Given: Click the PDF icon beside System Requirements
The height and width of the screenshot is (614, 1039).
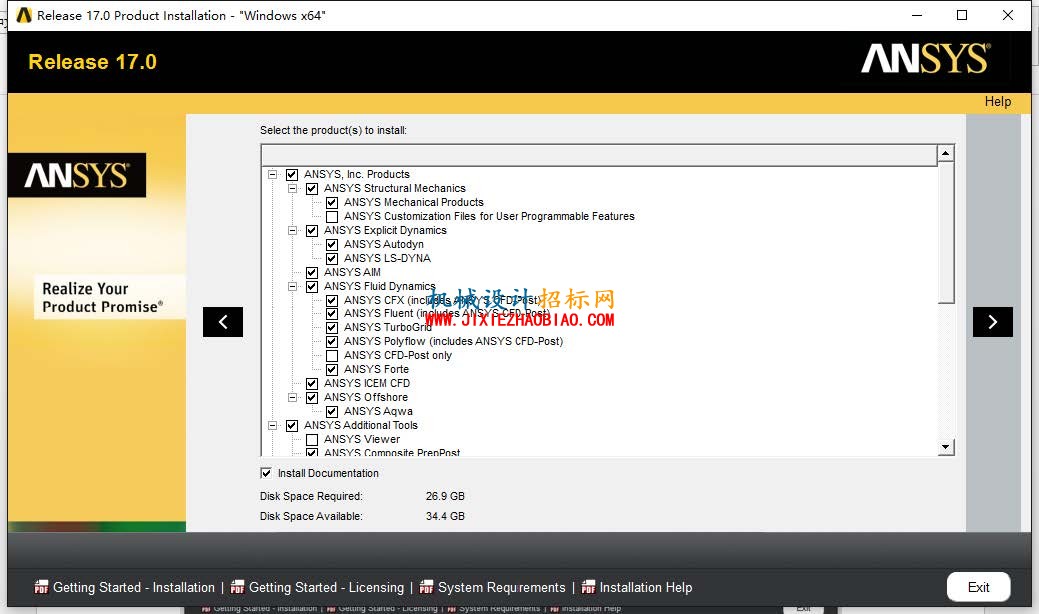Looking at the screenshot, I should pyautogui.click(x=427, y=588).
